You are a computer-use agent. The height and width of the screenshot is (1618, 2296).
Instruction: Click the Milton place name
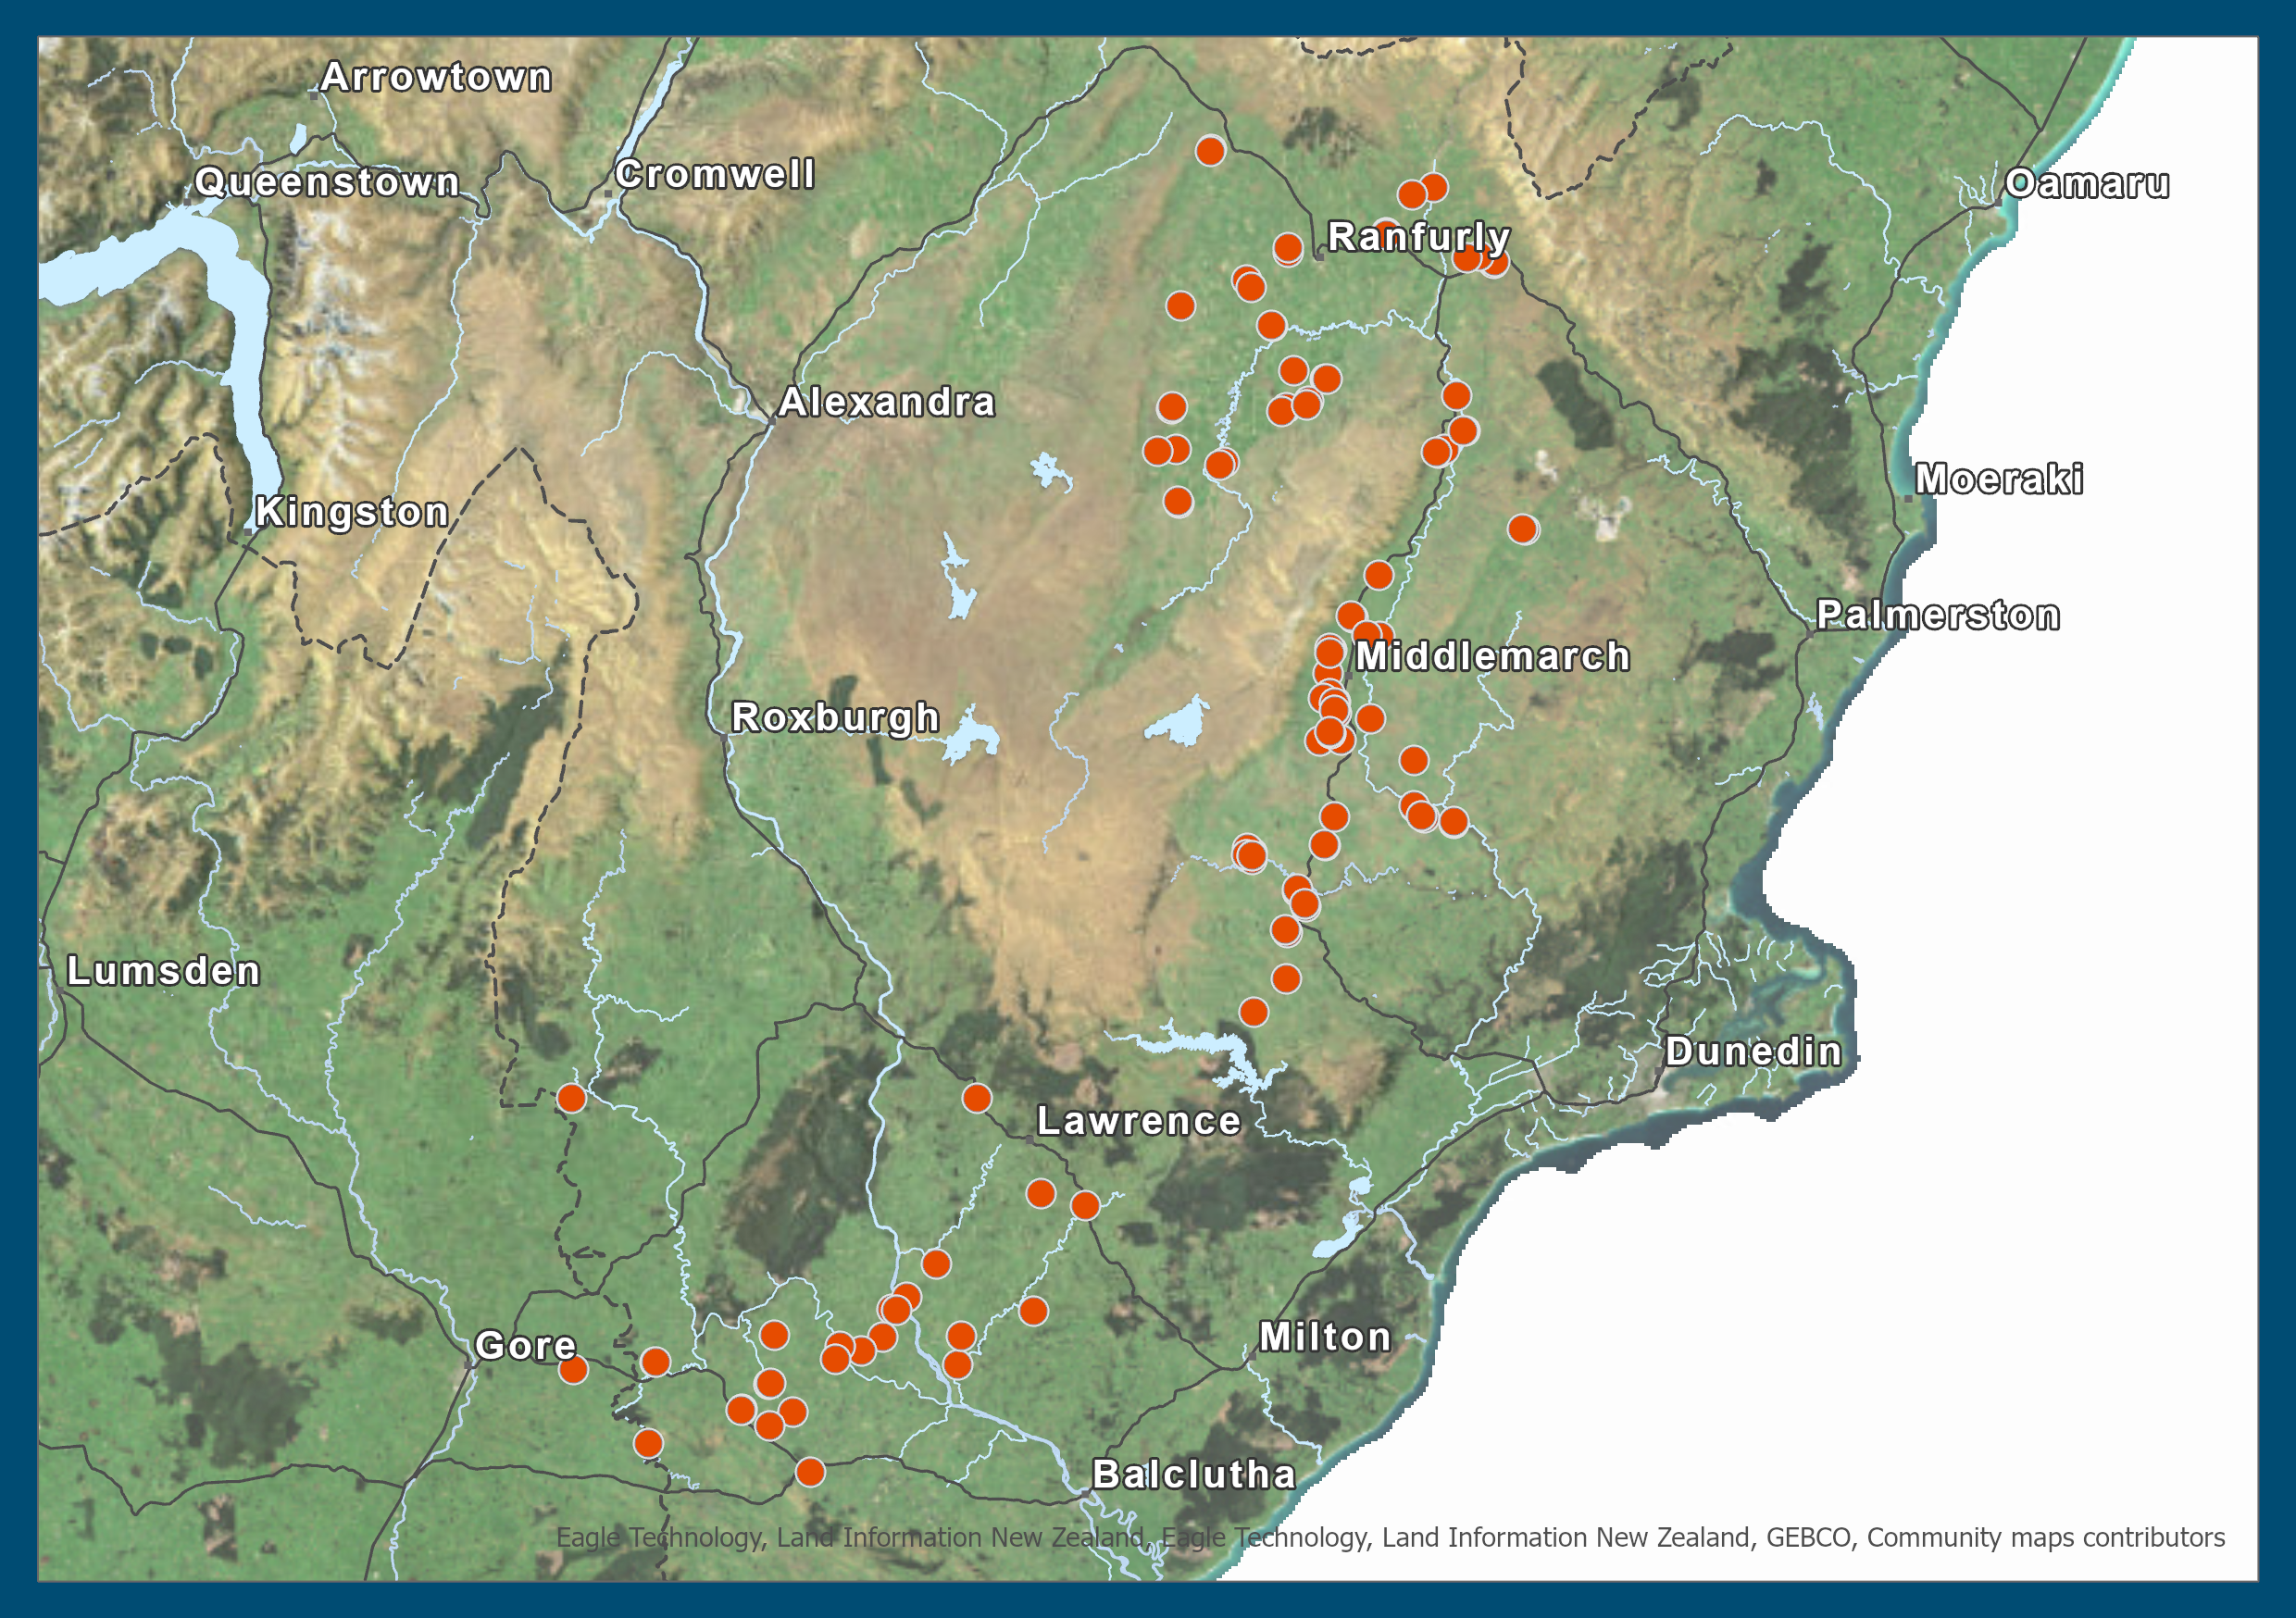tap(1325, 1337)
